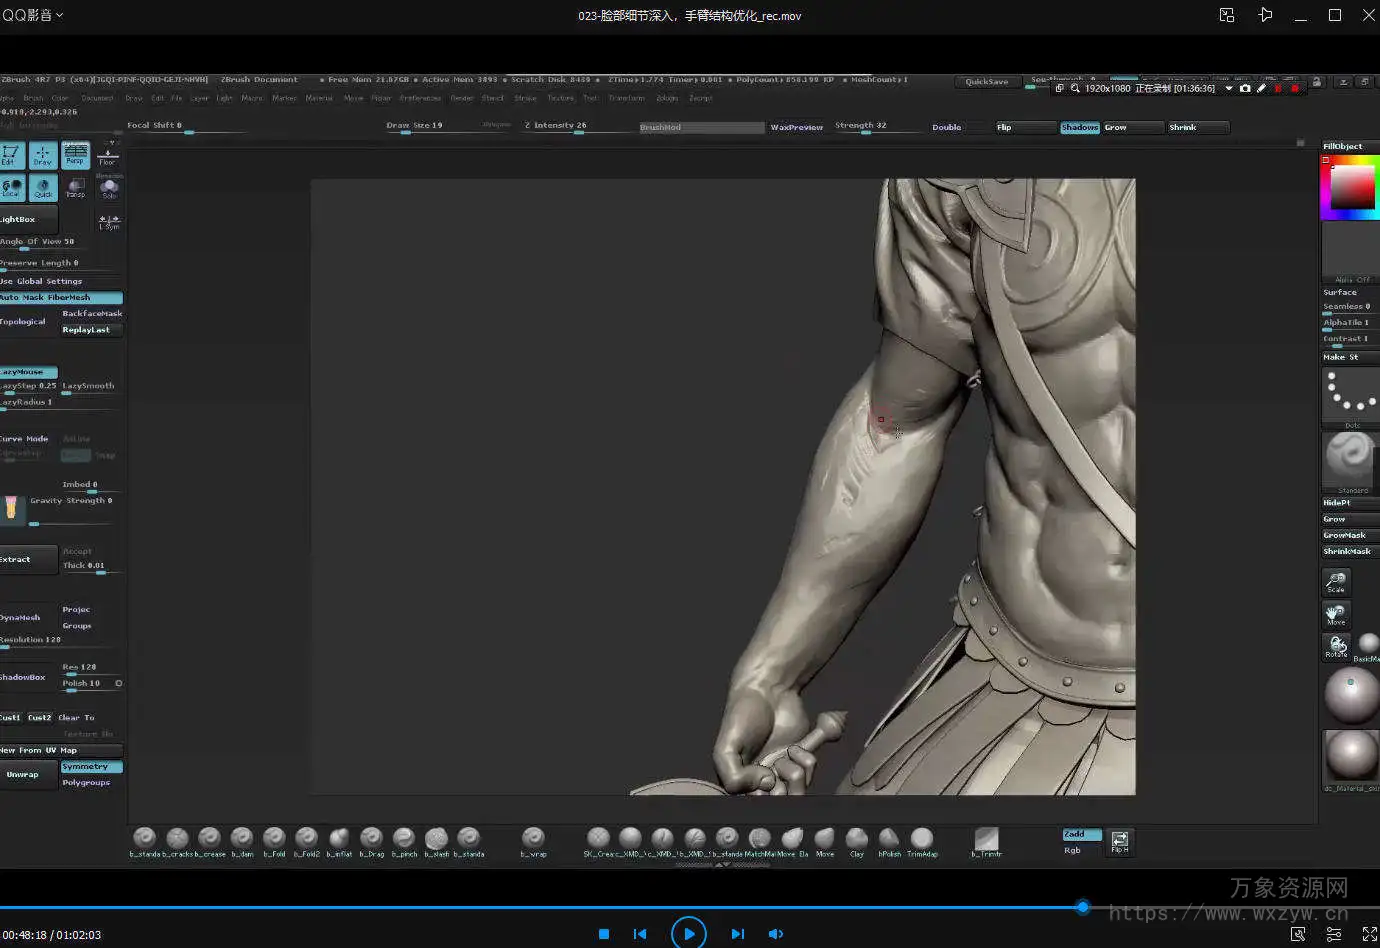Toggle Zadd sculpt mode

tap(1081, 834)
